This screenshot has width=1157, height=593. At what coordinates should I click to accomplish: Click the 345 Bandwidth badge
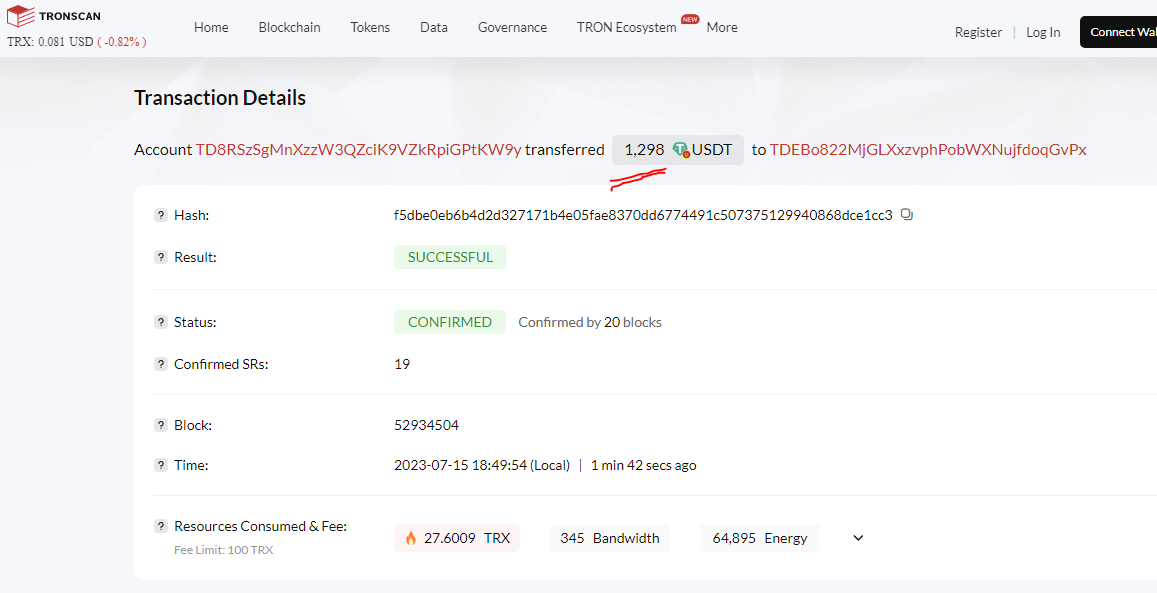pyautogui.click(x=609, y=538)
